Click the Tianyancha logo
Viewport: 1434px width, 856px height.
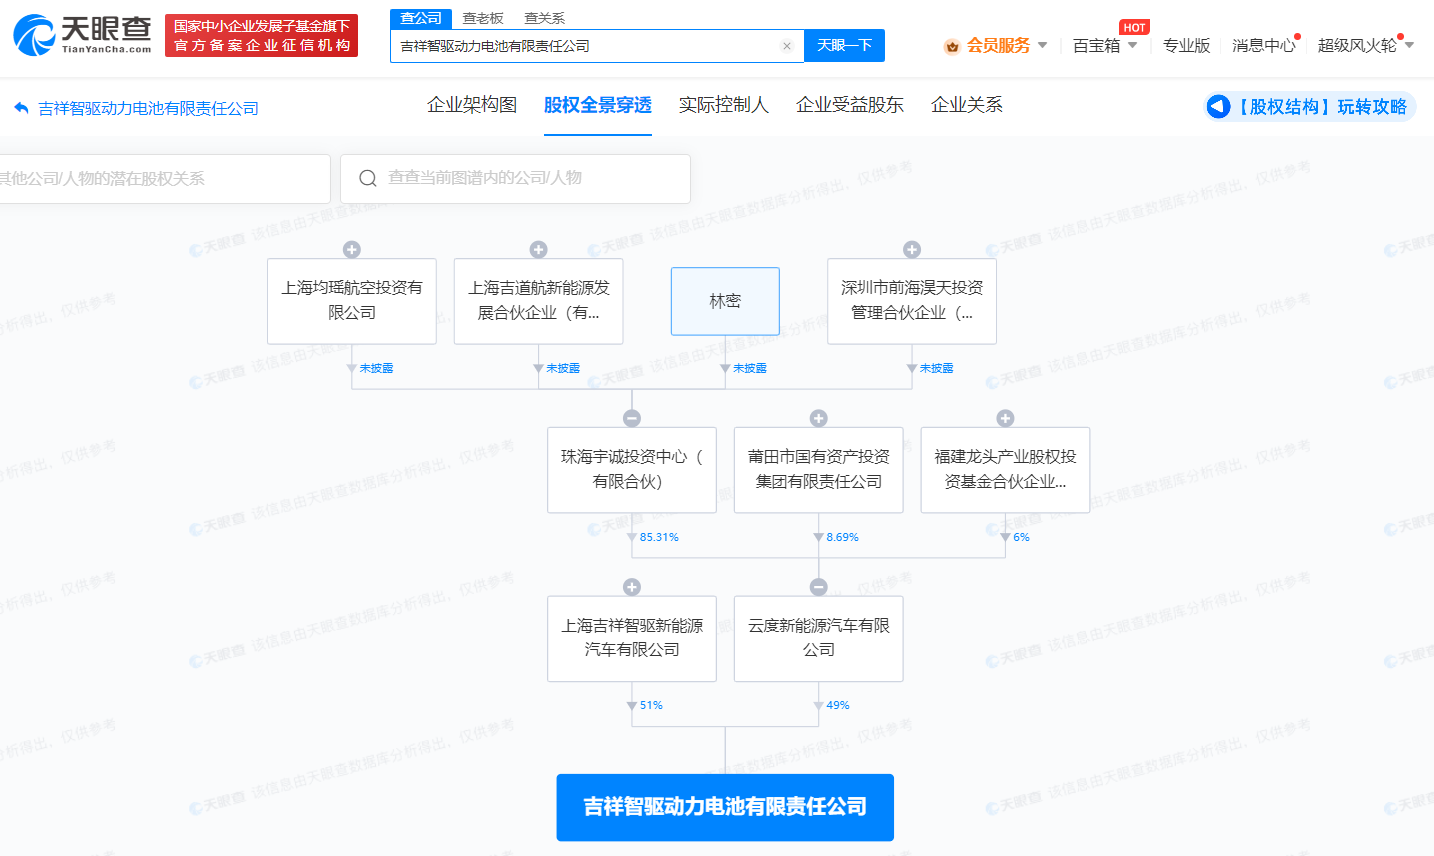point(82,35)
